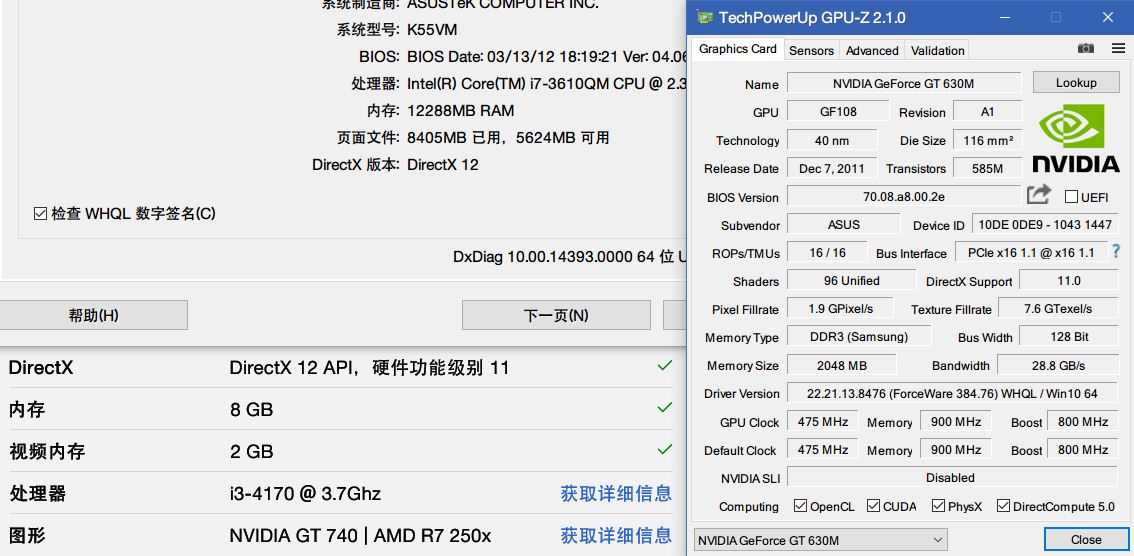Open 获取详细信息 link for 处理器 row

(616, 494)
